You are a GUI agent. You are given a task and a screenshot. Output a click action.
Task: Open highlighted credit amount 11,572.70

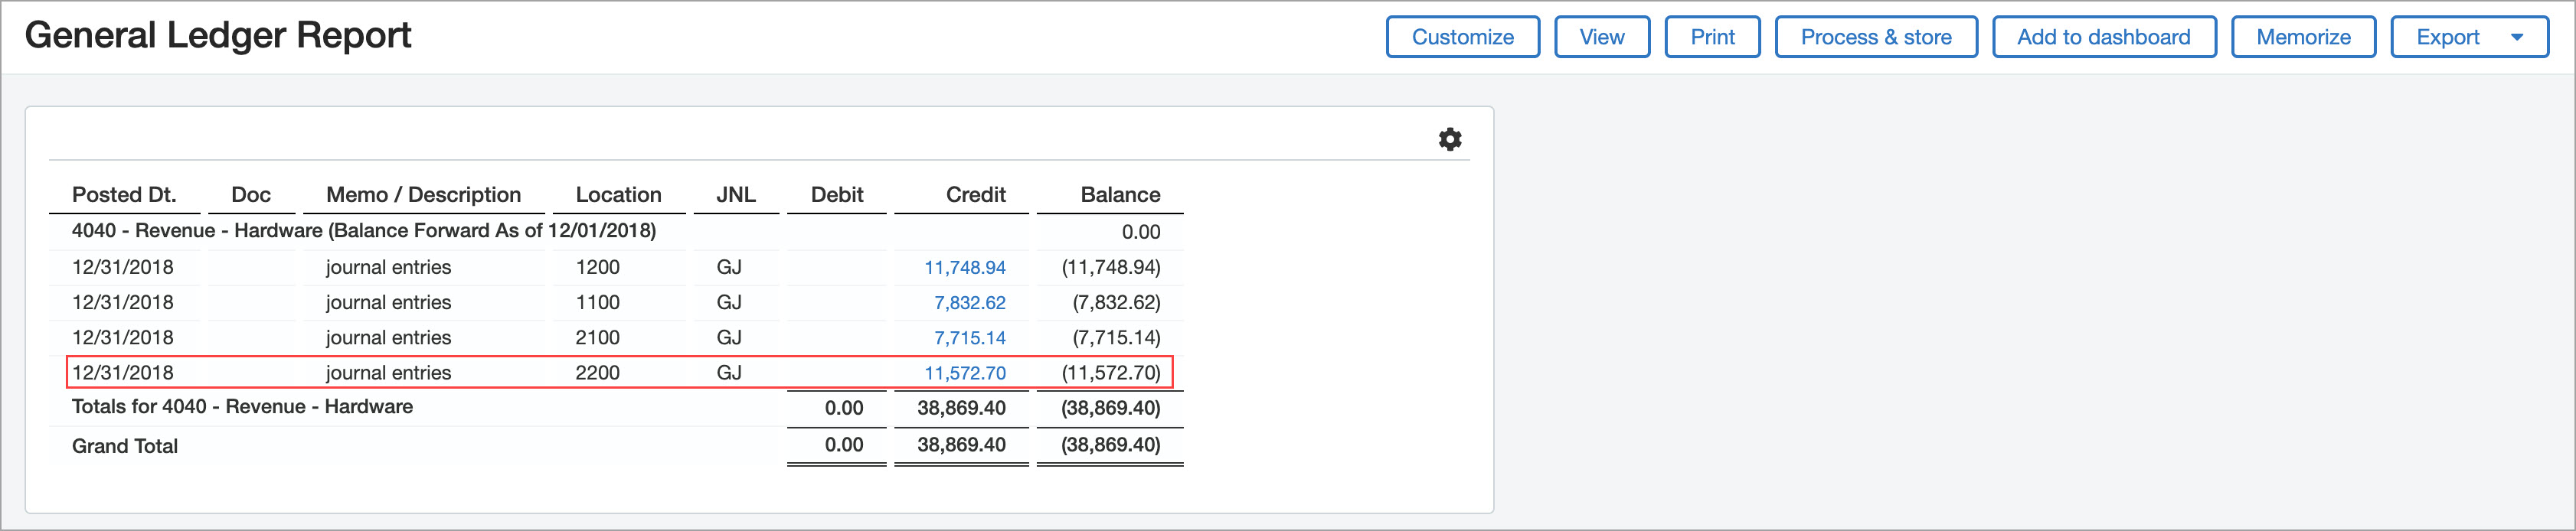(x=964, y=373)
